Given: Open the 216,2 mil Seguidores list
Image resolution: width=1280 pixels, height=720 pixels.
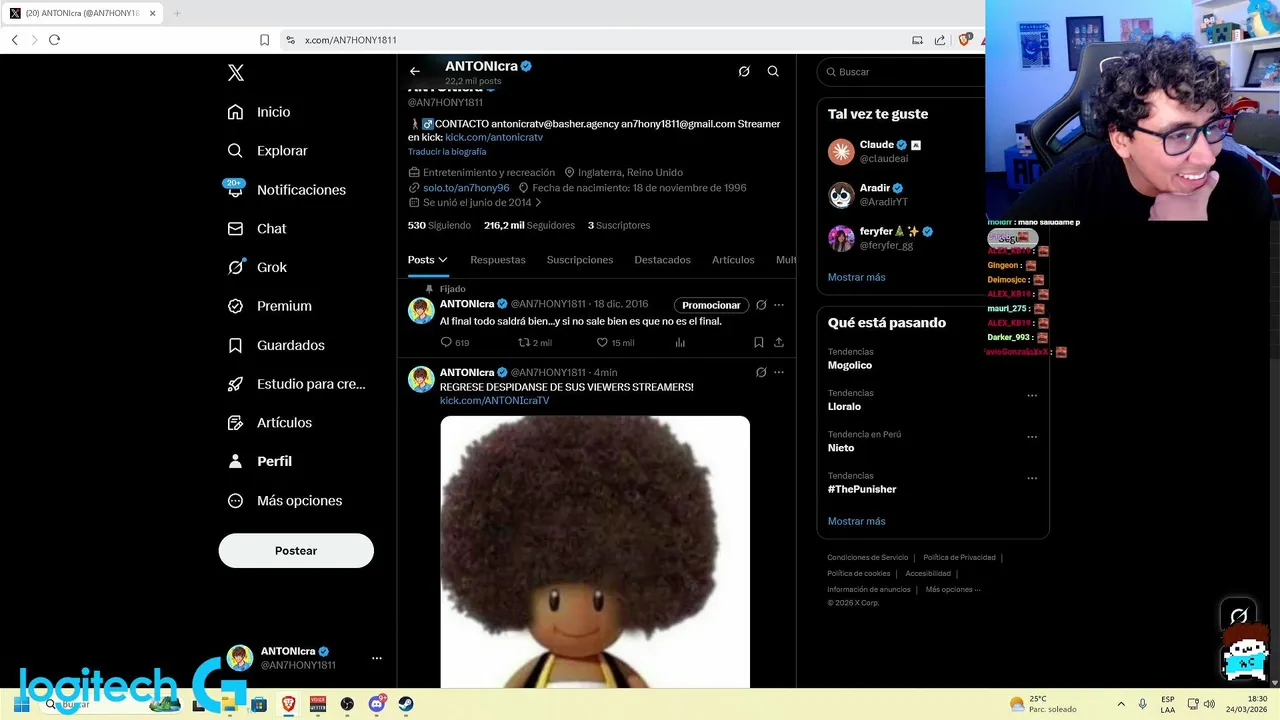Looking at the screenshot, I should pos(529,226).
